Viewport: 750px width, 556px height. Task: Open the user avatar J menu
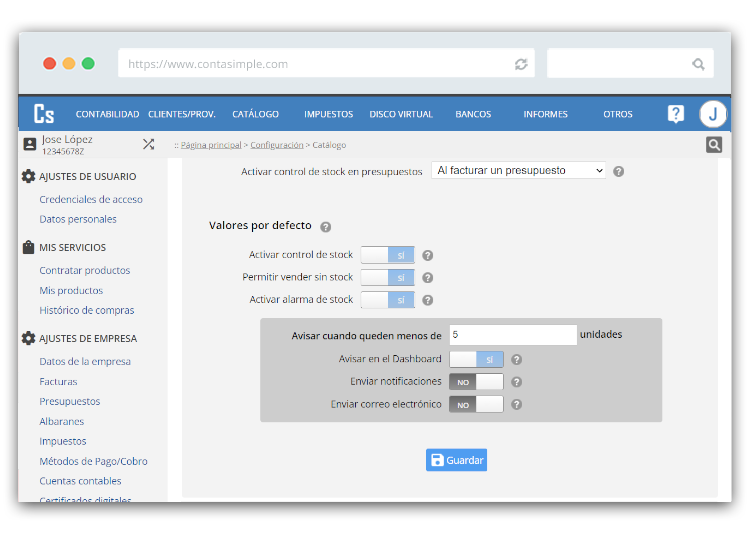[x=712, y=114]
